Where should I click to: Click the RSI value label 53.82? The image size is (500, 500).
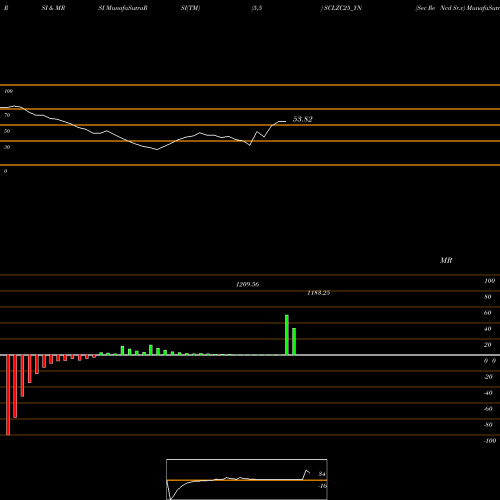(303, 119)
